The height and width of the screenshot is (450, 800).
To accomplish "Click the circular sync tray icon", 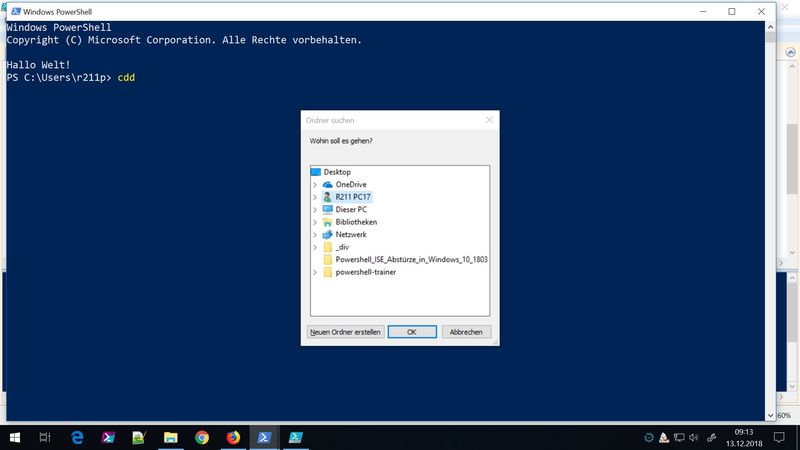I will pos(648,437).
